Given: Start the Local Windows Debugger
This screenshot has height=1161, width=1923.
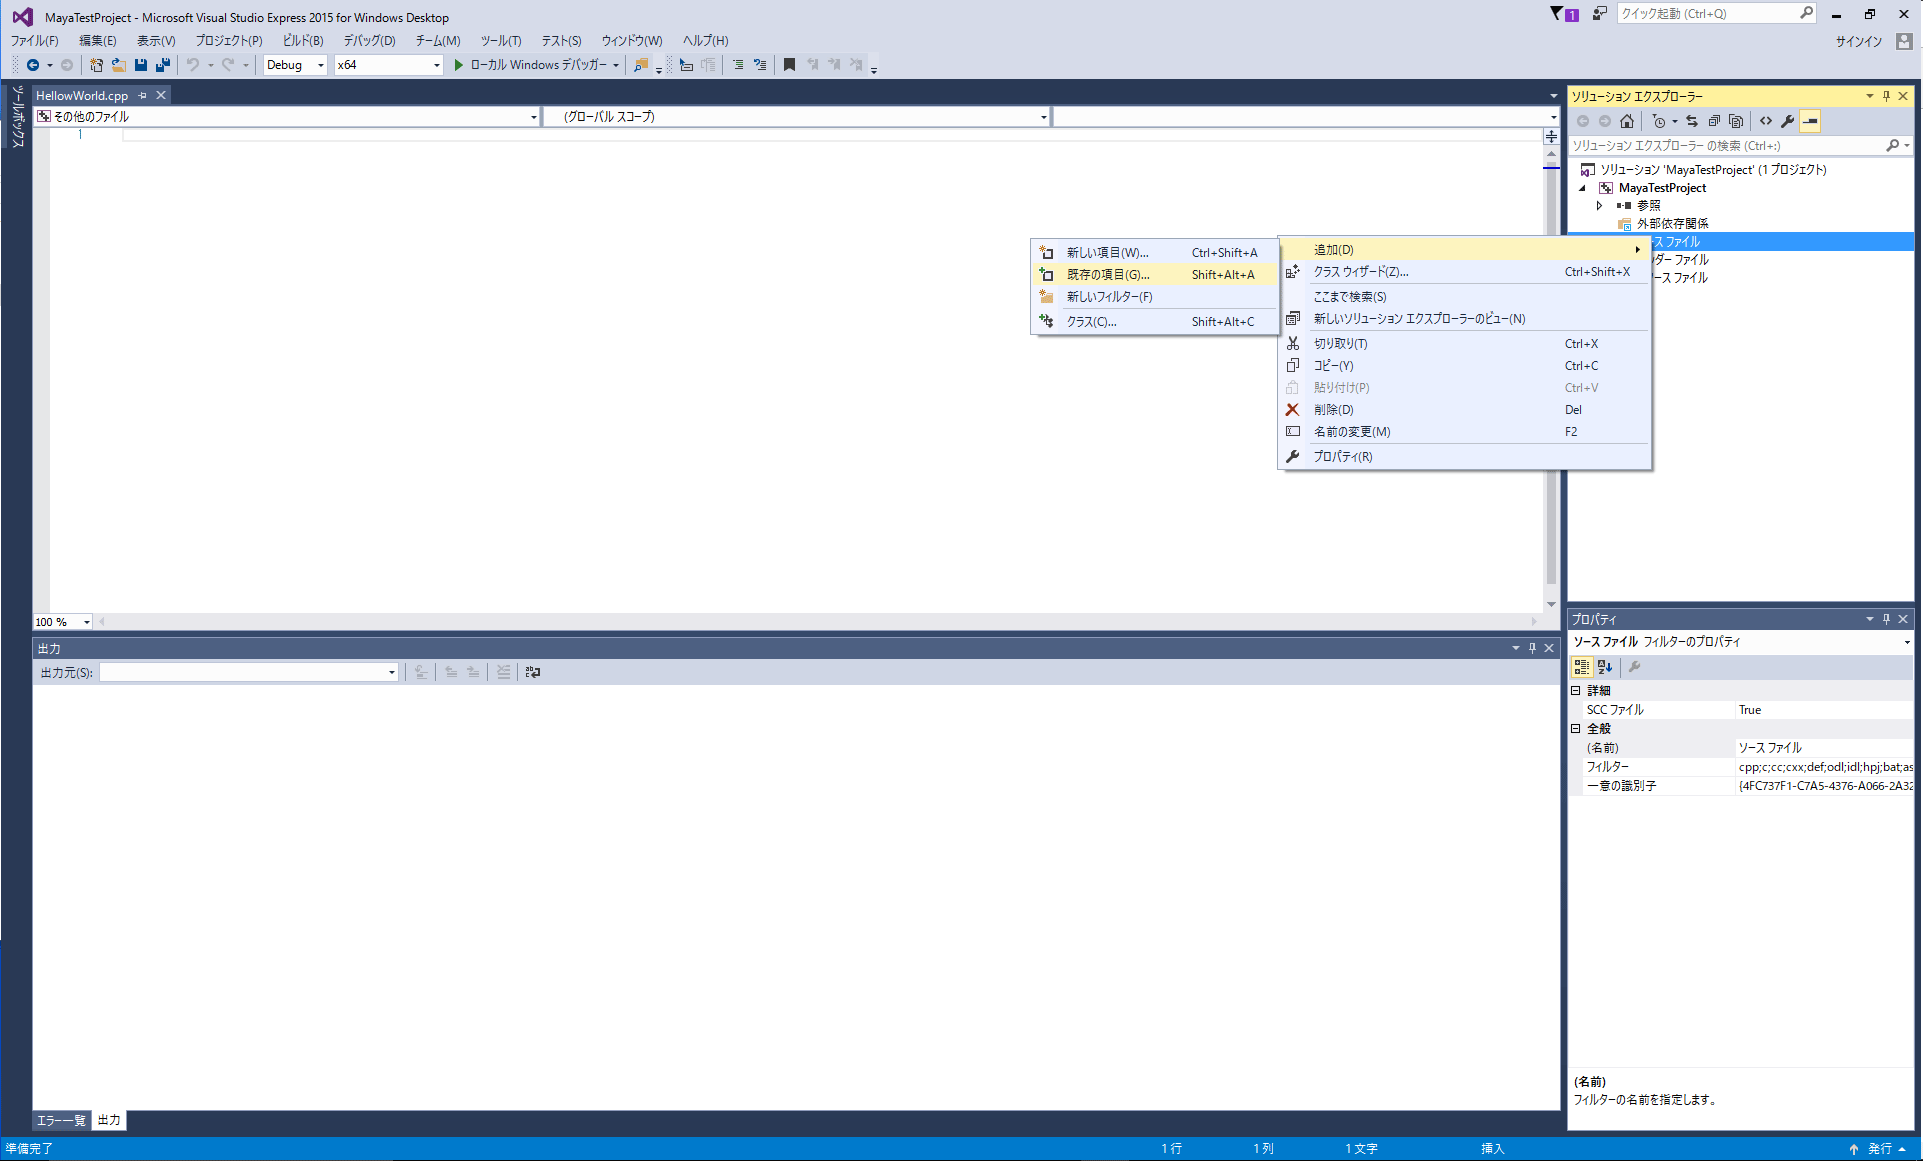Looking at the screenshot, I should click(459, 65).
